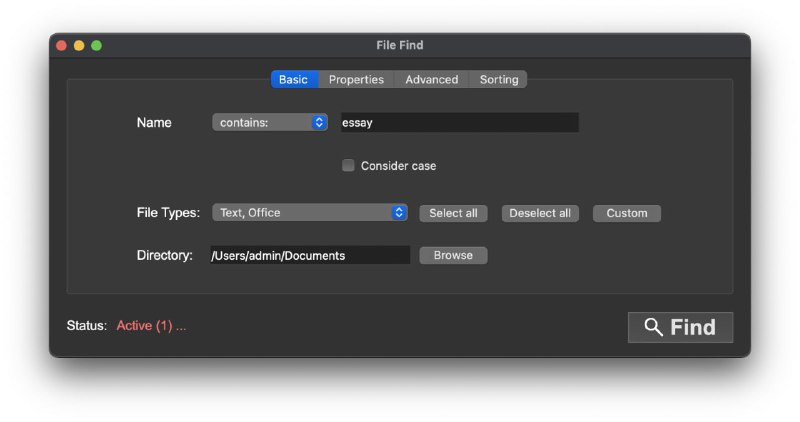Viewport: 800px width, 422px height.
Task: Click the 'File Find' window title bar
Action: tap(400, 46)
